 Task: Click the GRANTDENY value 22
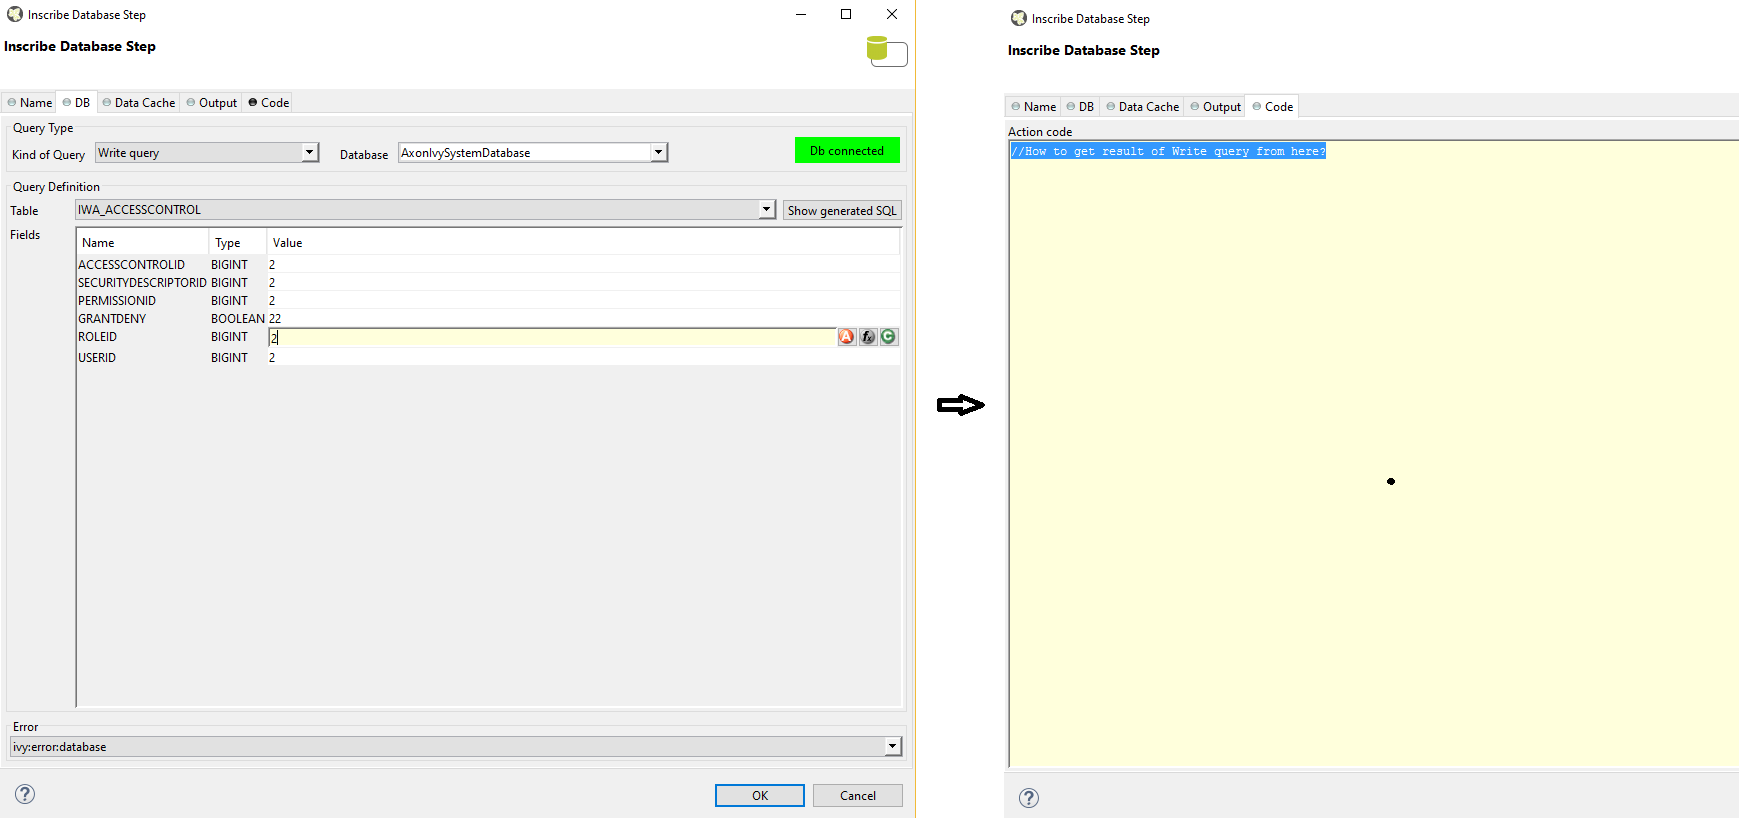[x=275, y=319]
